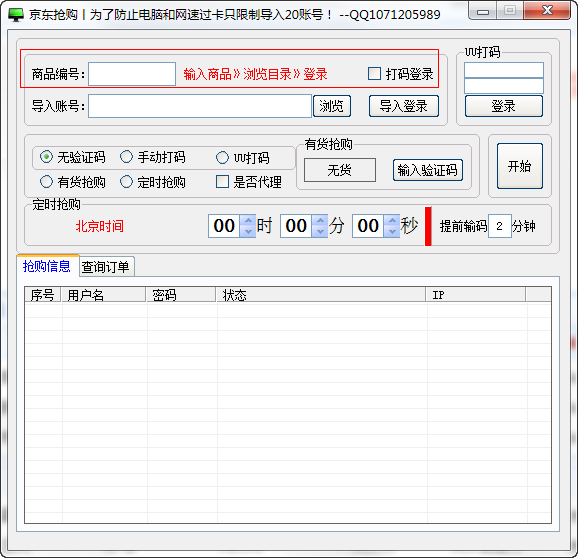Toggle the 是否代理 checkbox
Image resolution: width=578 pixels, height=558 pixels.
click(222, 182)
